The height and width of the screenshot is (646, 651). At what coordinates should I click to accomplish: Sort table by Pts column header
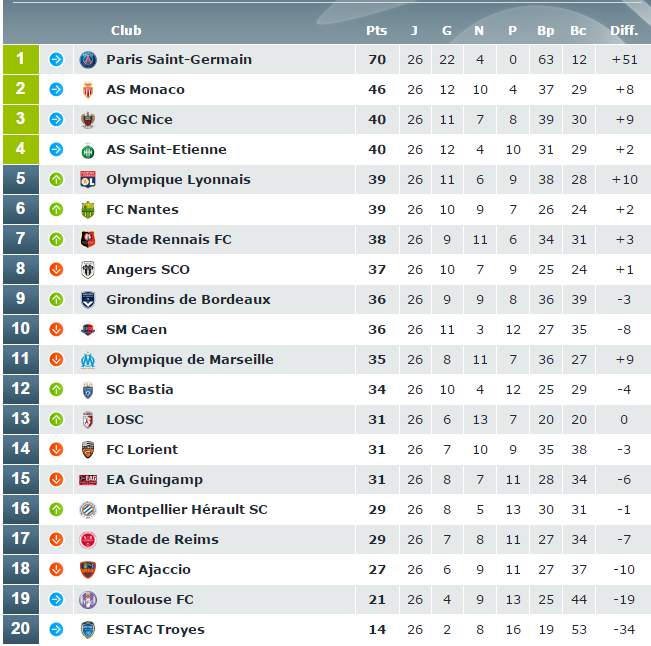pos(377,31)
